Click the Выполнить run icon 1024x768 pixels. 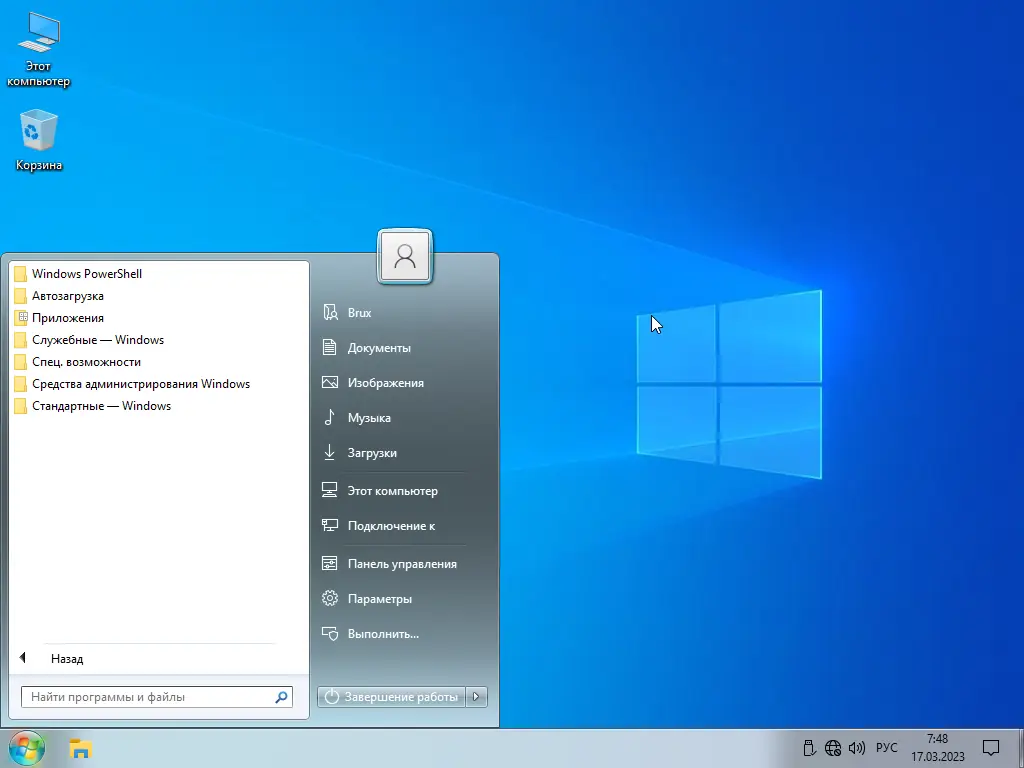click(x=330, y=633)
